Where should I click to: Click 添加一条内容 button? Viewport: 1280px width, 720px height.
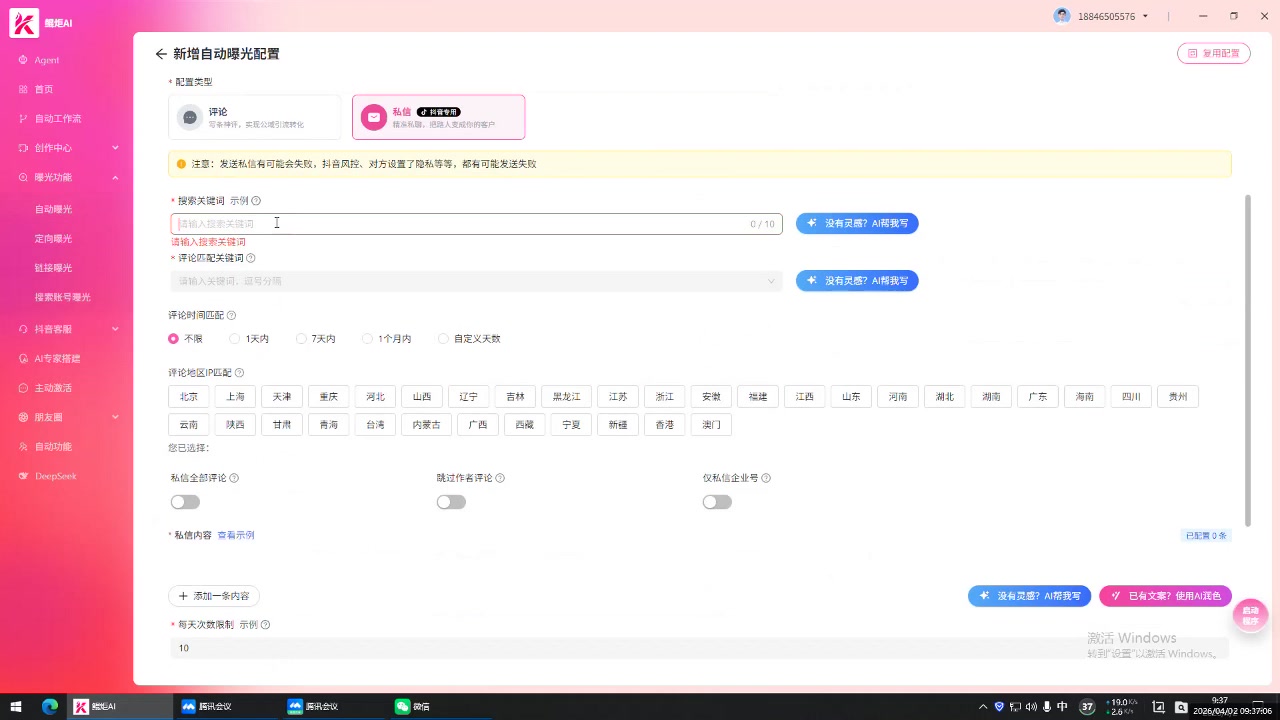coord(214,596)
